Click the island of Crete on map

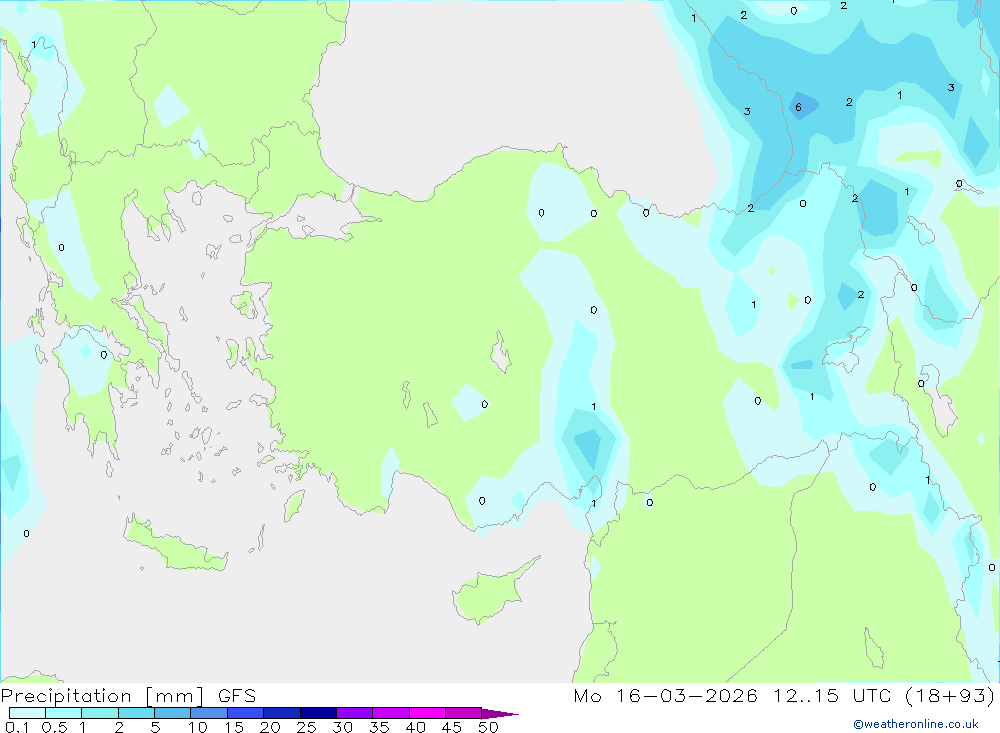[x=175, y=545]
